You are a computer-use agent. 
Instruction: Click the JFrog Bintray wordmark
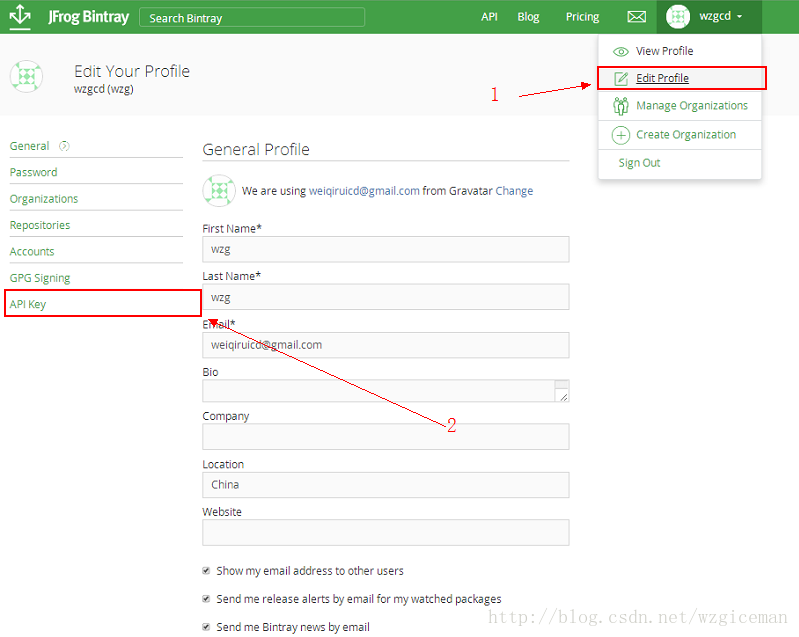tap(89, 17)
